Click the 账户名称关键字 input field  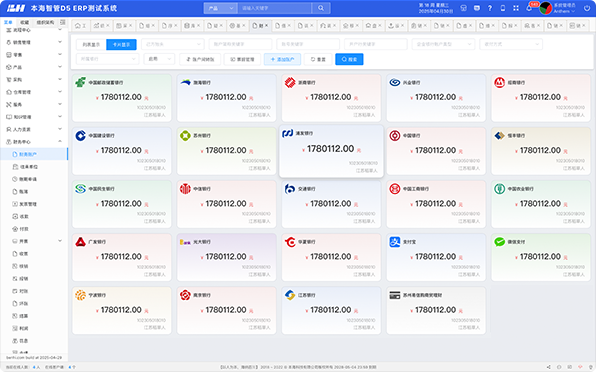240,44
